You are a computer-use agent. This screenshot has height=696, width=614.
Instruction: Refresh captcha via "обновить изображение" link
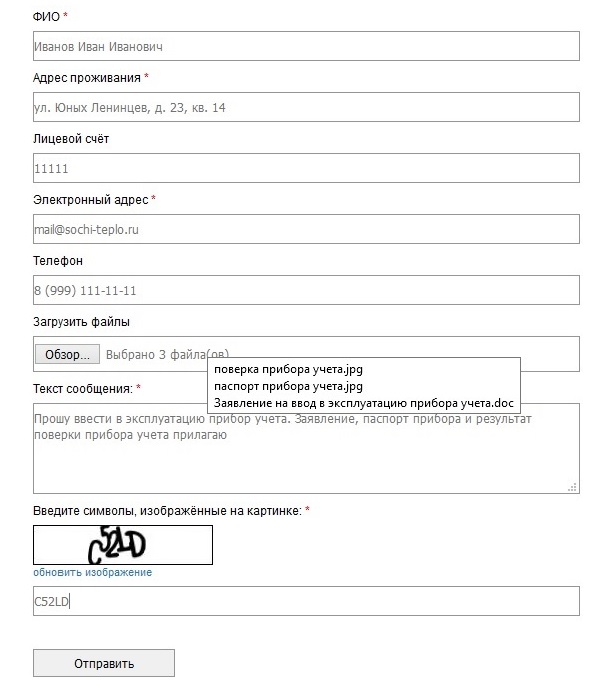tap(92, 572)
